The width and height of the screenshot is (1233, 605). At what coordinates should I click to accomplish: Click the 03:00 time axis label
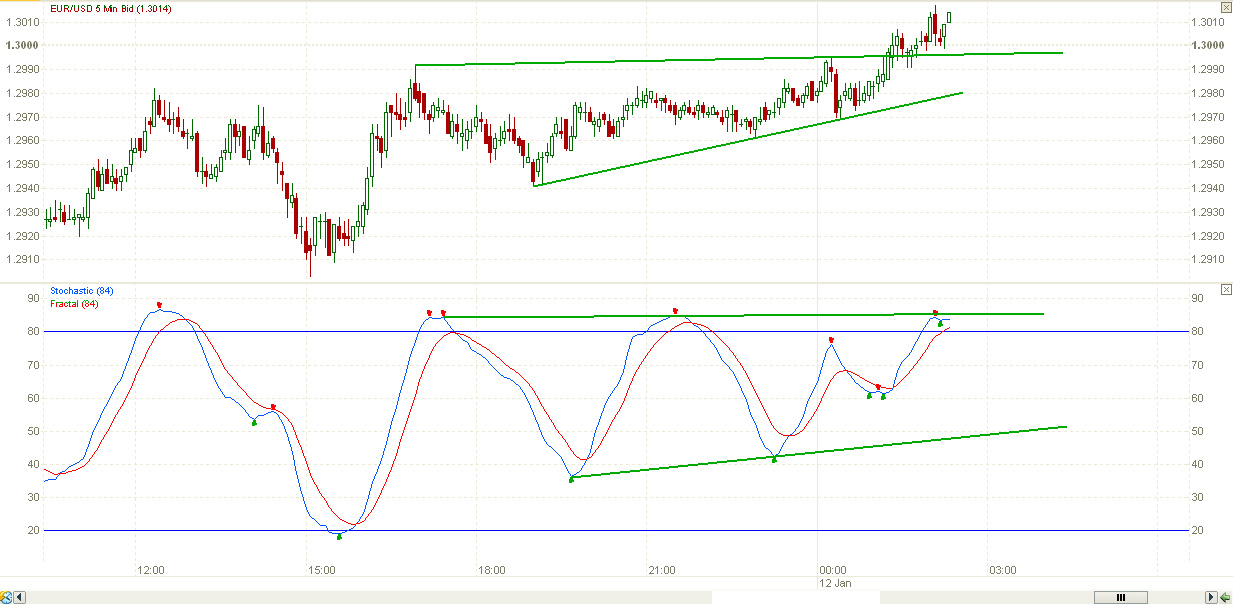tap(1003, 571)
